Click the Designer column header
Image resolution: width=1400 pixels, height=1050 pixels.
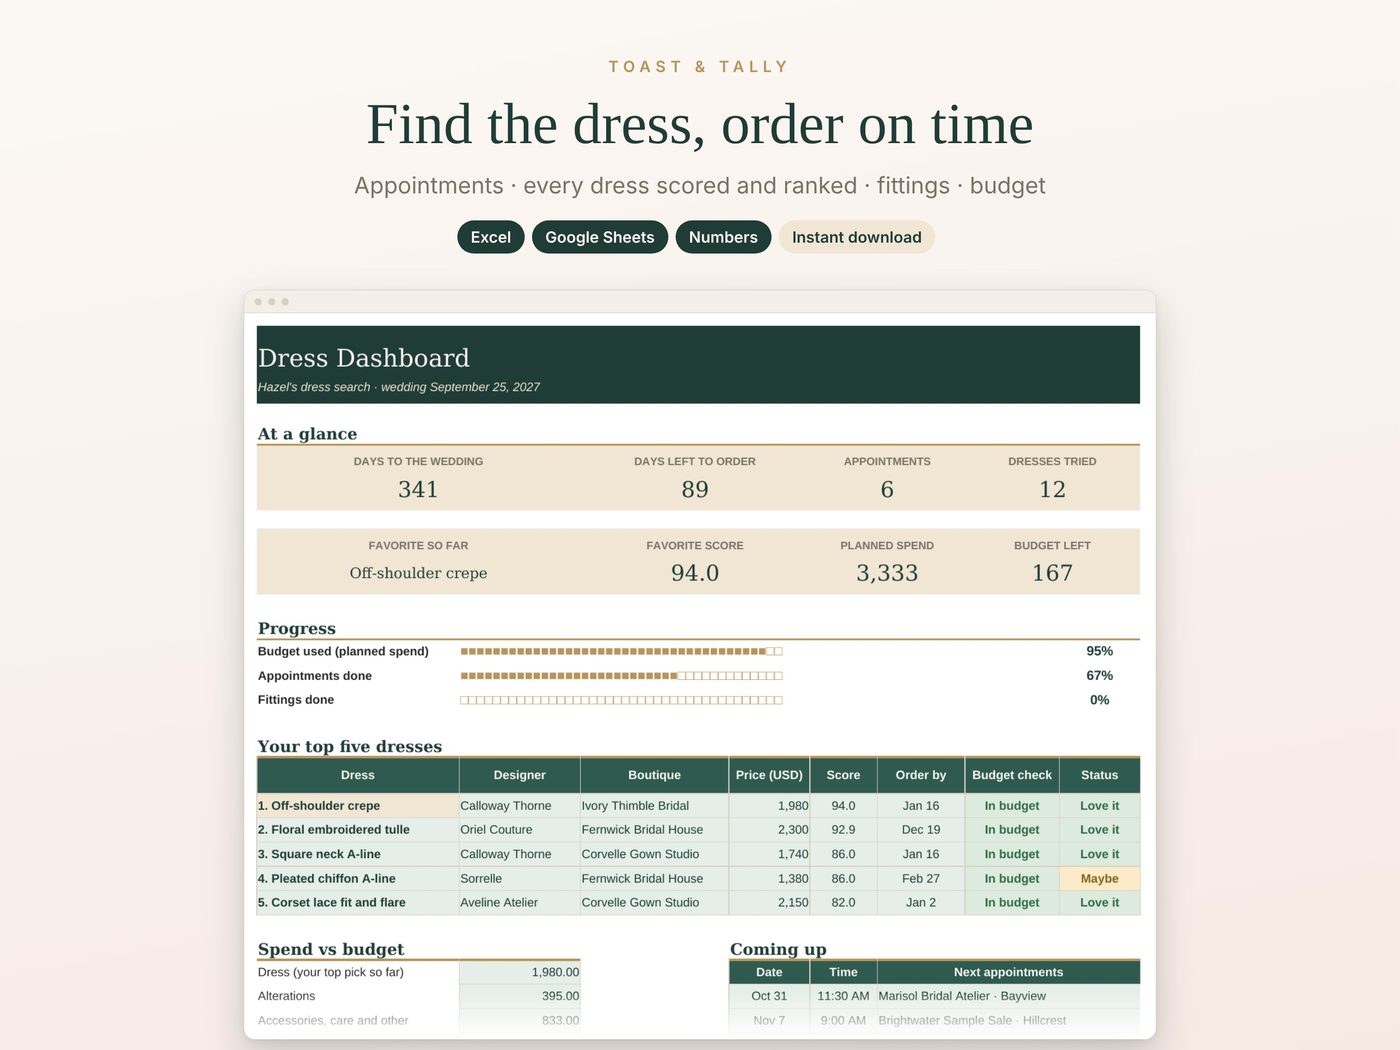[520, 775]
